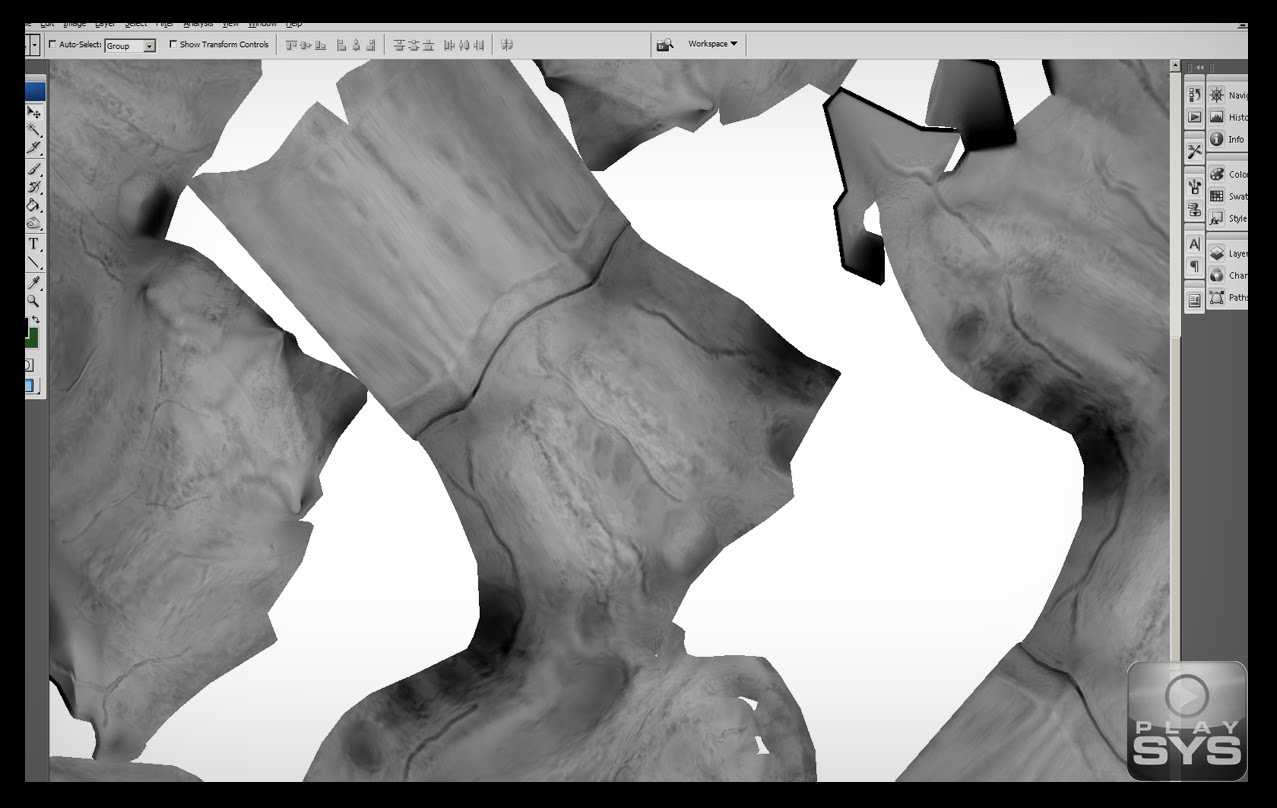Image resolution: width=1277 pixels, height=808 pixels.
Task: Select the Magic Wand tool
Action: [x=36, y=130]
